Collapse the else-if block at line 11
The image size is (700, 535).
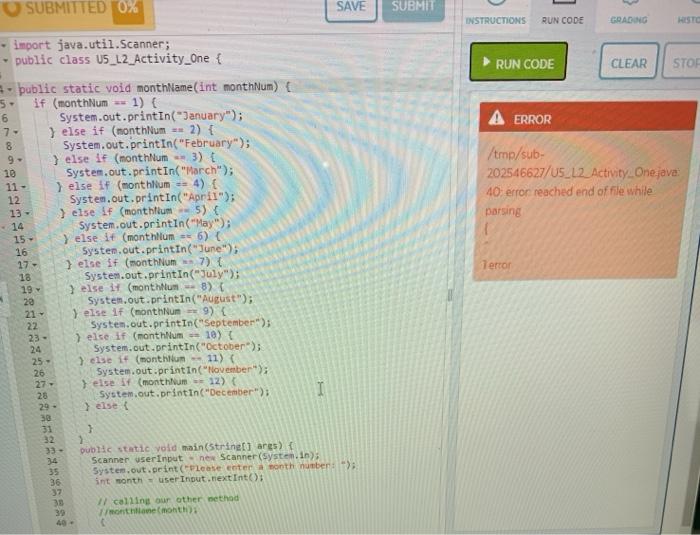click(24, 187)
